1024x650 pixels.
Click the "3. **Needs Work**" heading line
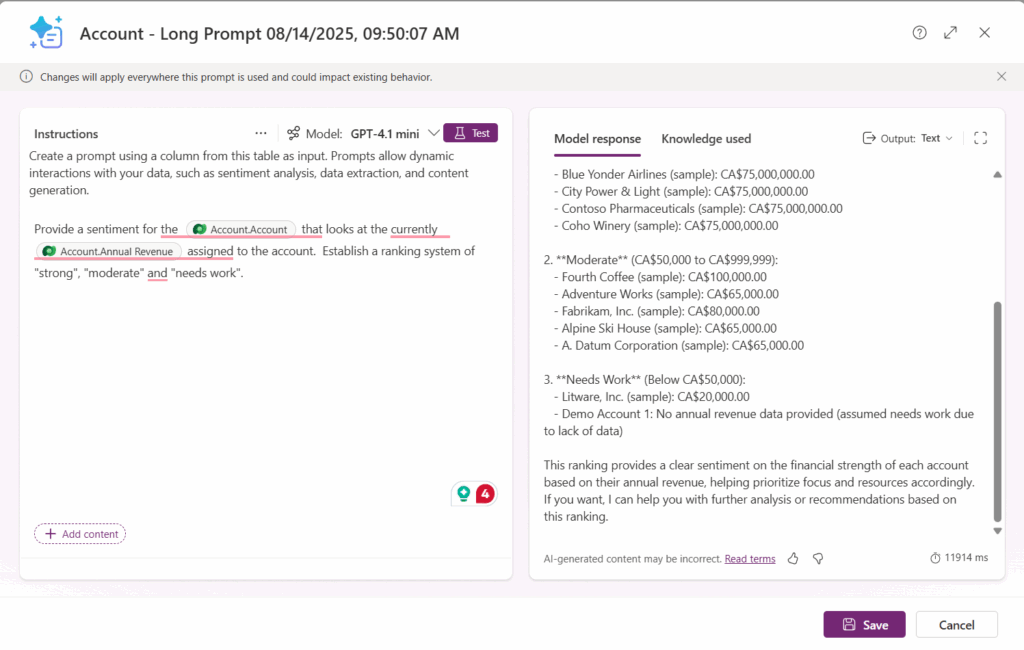pyautogui.click(x=644, y=380)
